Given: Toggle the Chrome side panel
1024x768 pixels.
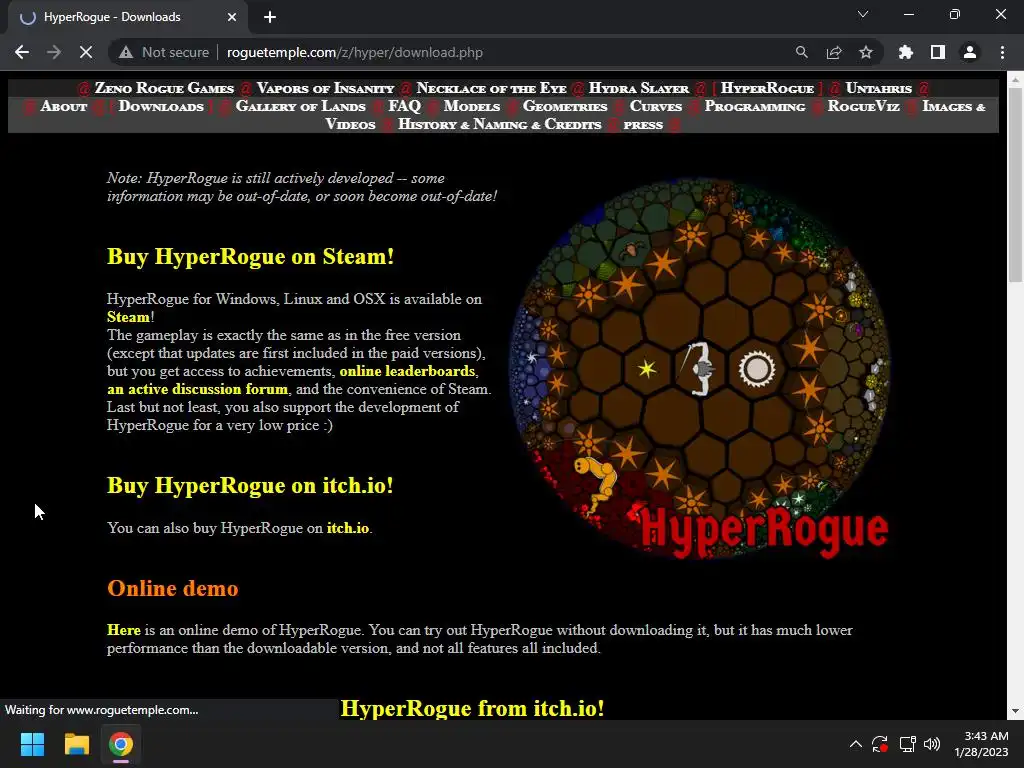Looking at the screenshot, I should click(x=938, y=52).
